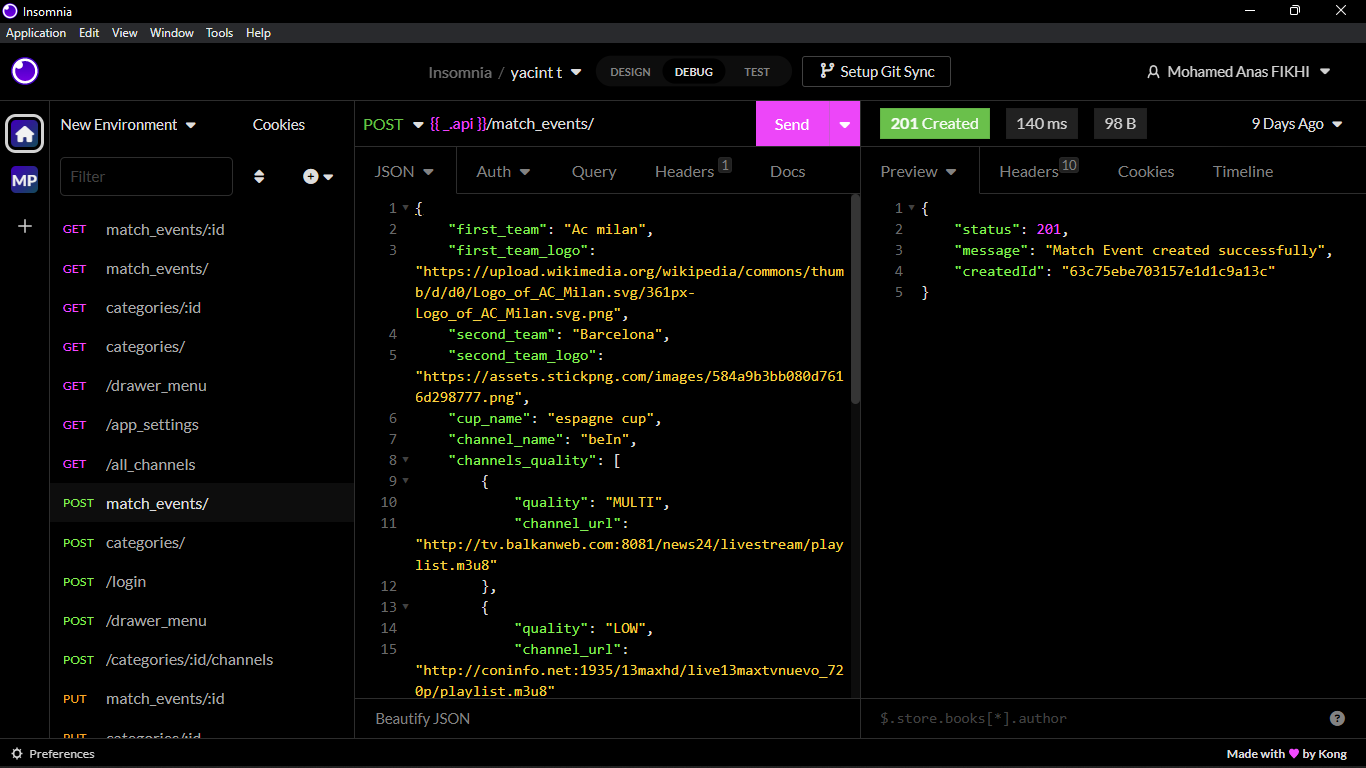Open the Docs tab

[x=788, y=172]
